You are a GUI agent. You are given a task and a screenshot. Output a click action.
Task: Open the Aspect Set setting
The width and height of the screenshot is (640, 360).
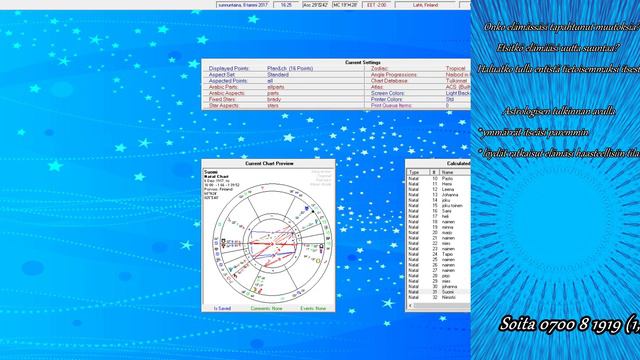pyautogui.click(x=222, y=75)
